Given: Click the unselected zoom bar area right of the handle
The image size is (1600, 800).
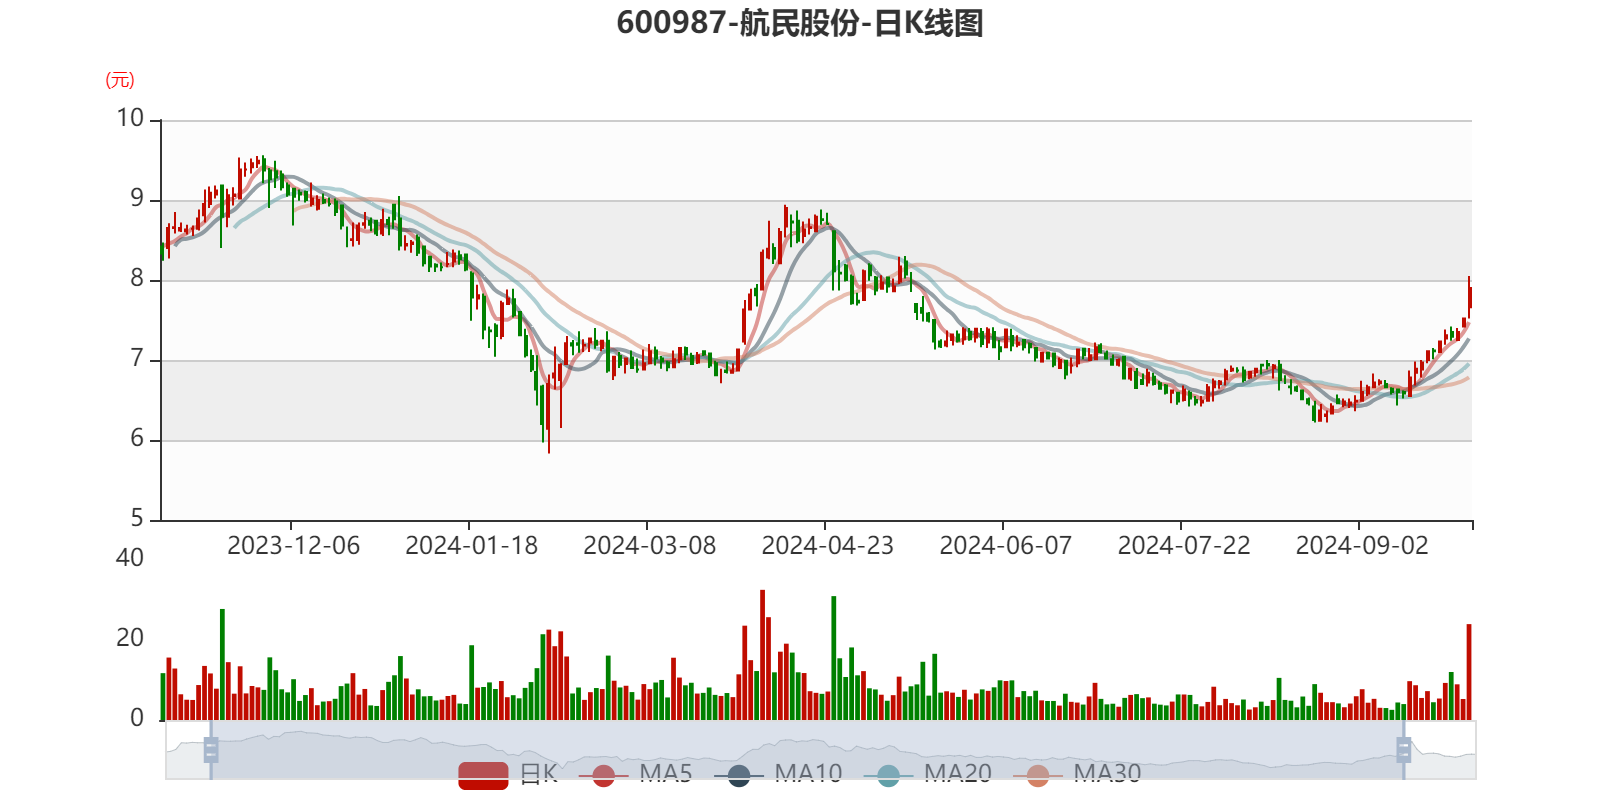Looking at the screenshot, I should pyautogui.click(x=1443, y=750).
